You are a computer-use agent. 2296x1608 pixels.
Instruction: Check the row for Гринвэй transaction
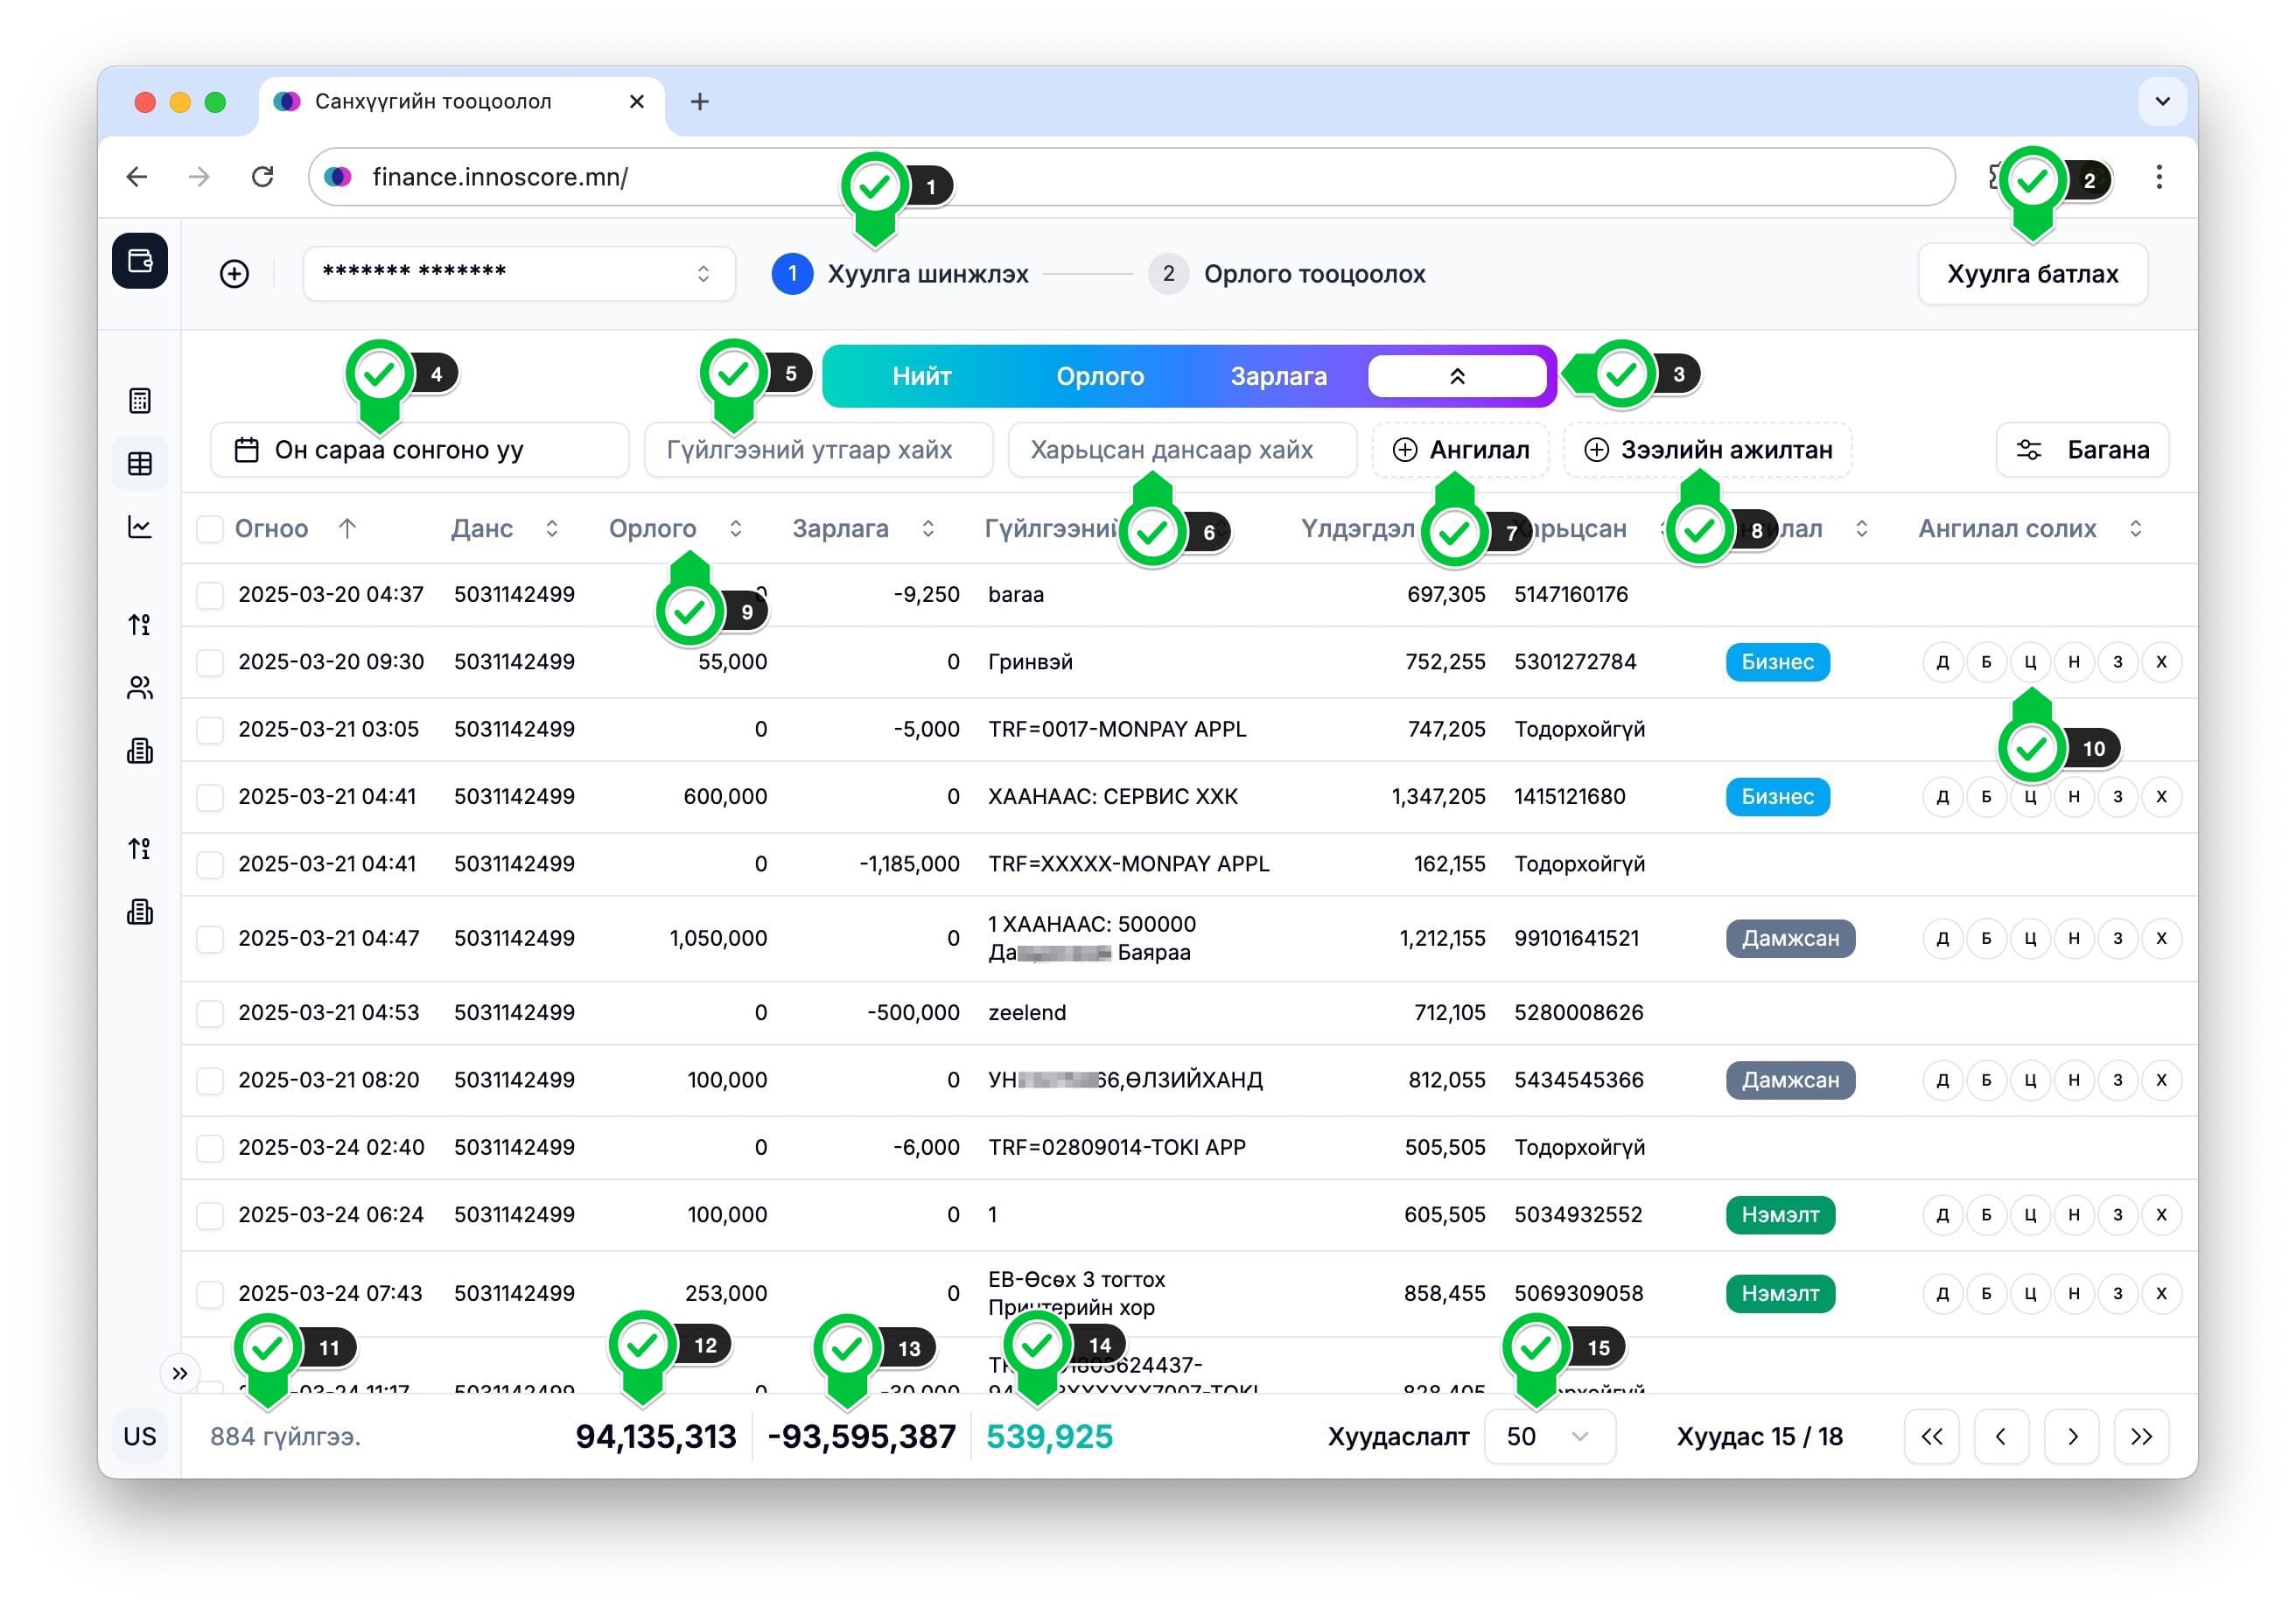pos(210,662)
